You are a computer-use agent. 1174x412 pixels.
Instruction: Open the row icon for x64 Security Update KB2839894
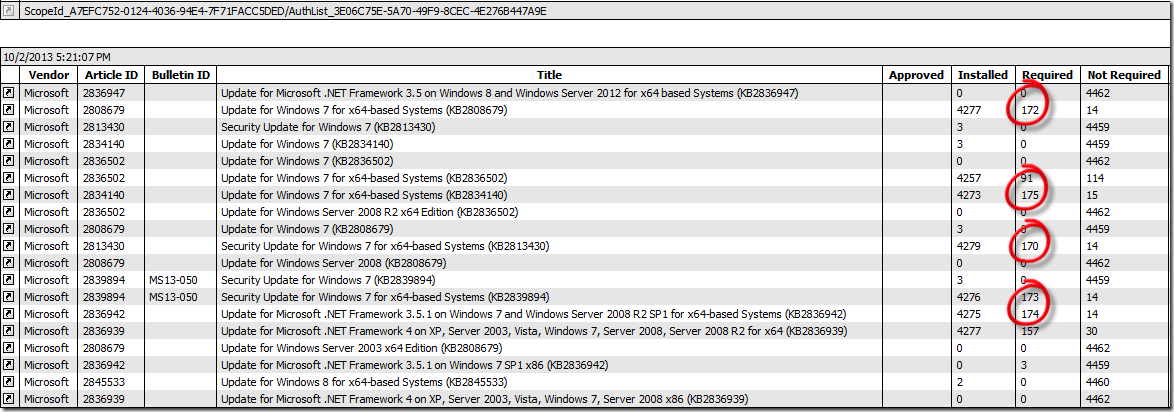pos(9,297)
